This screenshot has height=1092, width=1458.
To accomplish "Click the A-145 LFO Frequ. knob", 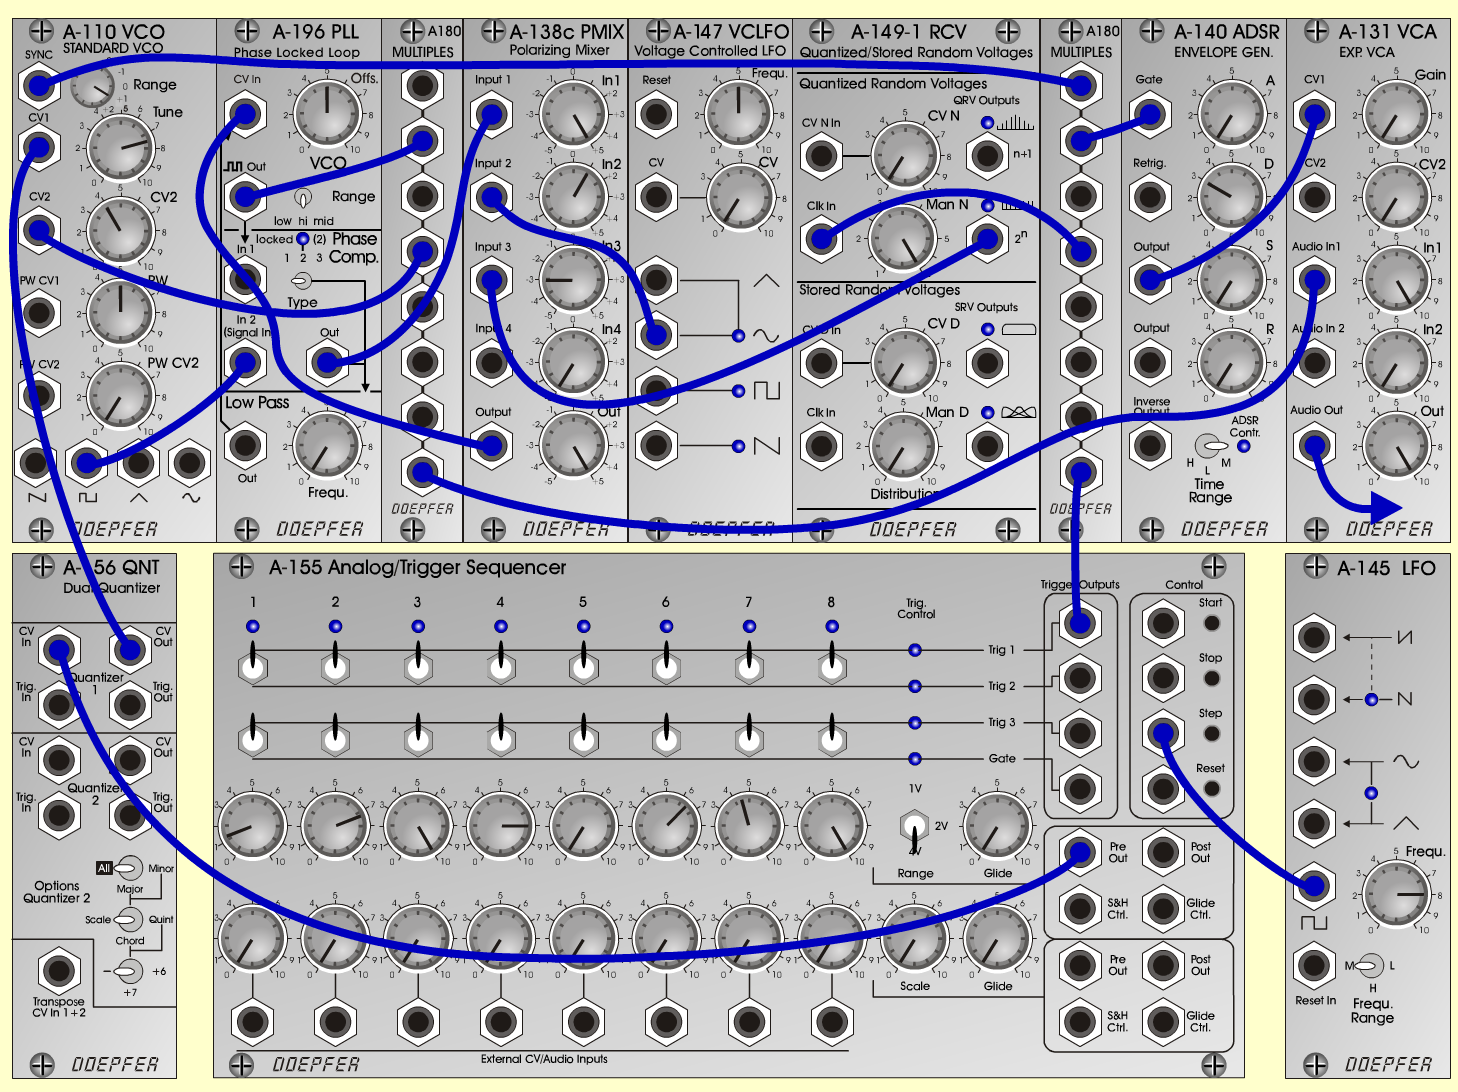I will pyautogui.click(x=1396, y=893).
